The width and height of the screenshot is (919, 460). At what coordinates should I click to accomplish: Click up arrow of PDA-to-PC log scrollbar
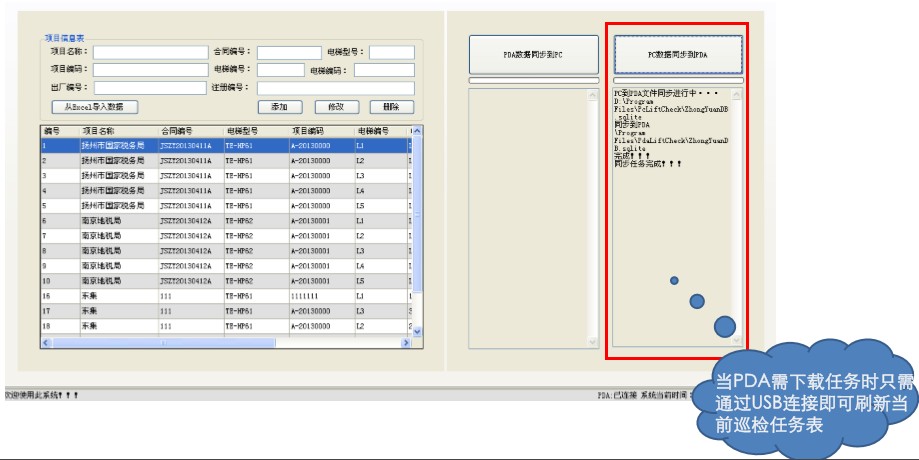click(593, 95)
